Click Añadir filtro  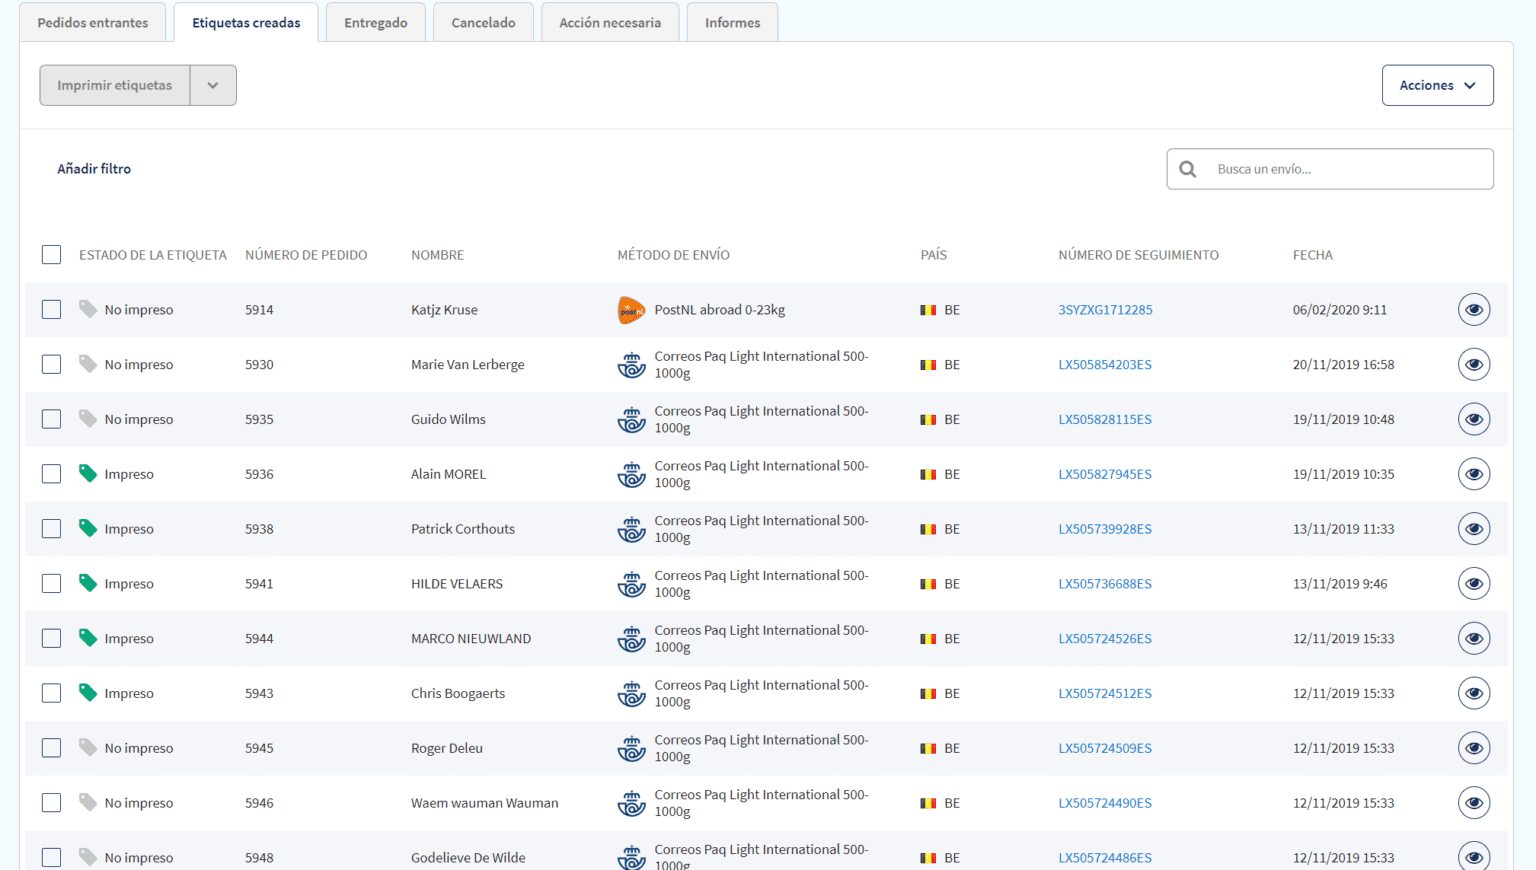[94, 169]
